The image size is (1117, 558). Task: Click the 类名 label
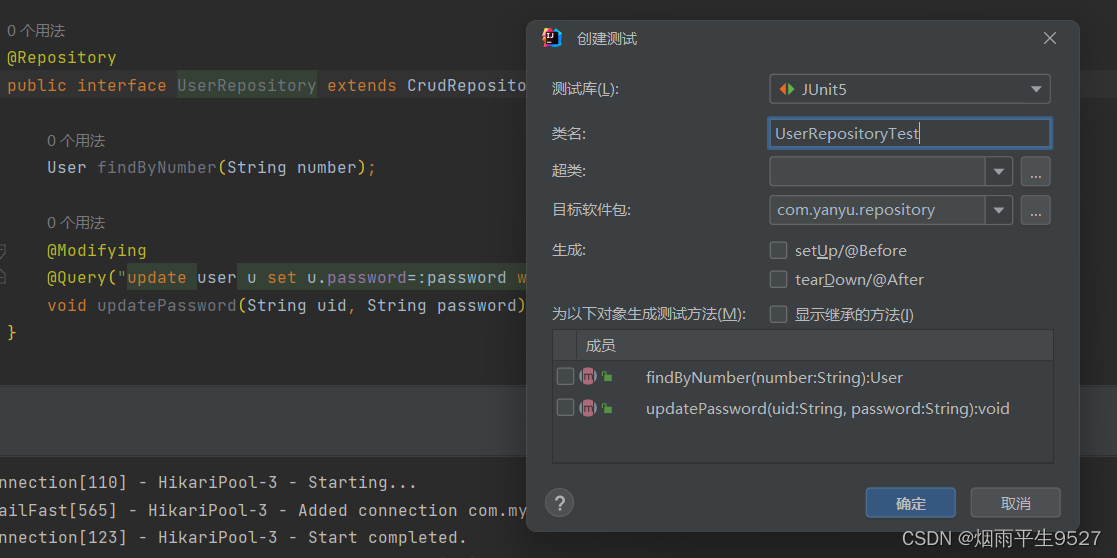[x=568, y=133]
